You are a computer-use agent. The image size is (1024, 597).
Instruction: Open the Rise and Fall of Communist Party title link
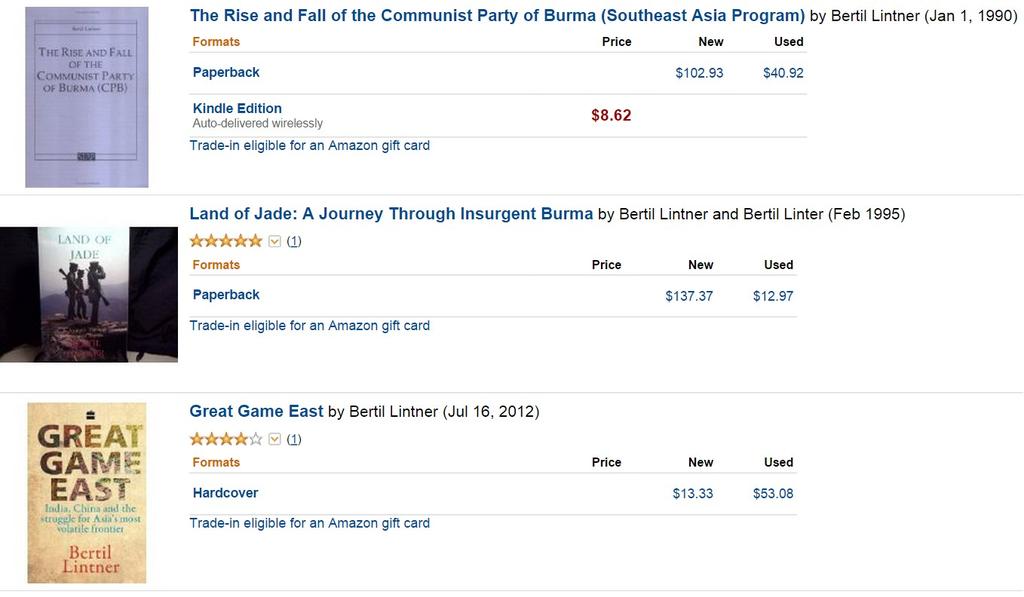click(497, 16)
